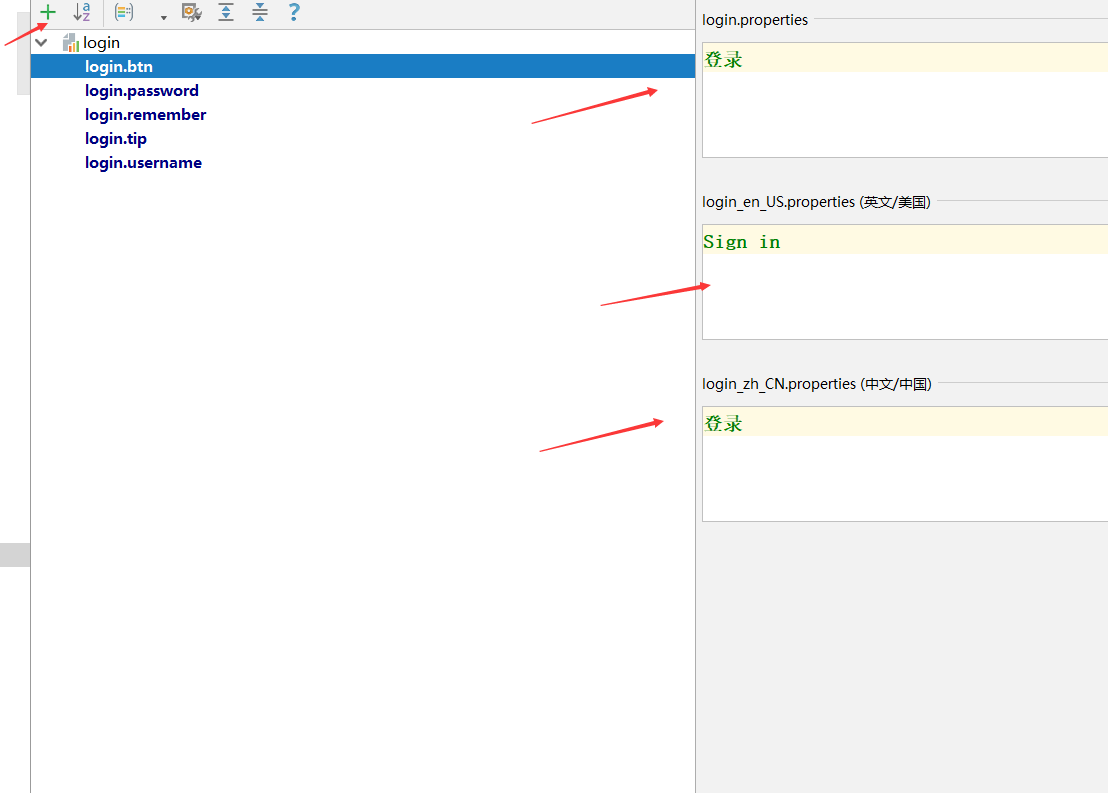This screenshot has height=793, width=1108.
Task: Open help with the question mark icon
Action: (294, 12)
